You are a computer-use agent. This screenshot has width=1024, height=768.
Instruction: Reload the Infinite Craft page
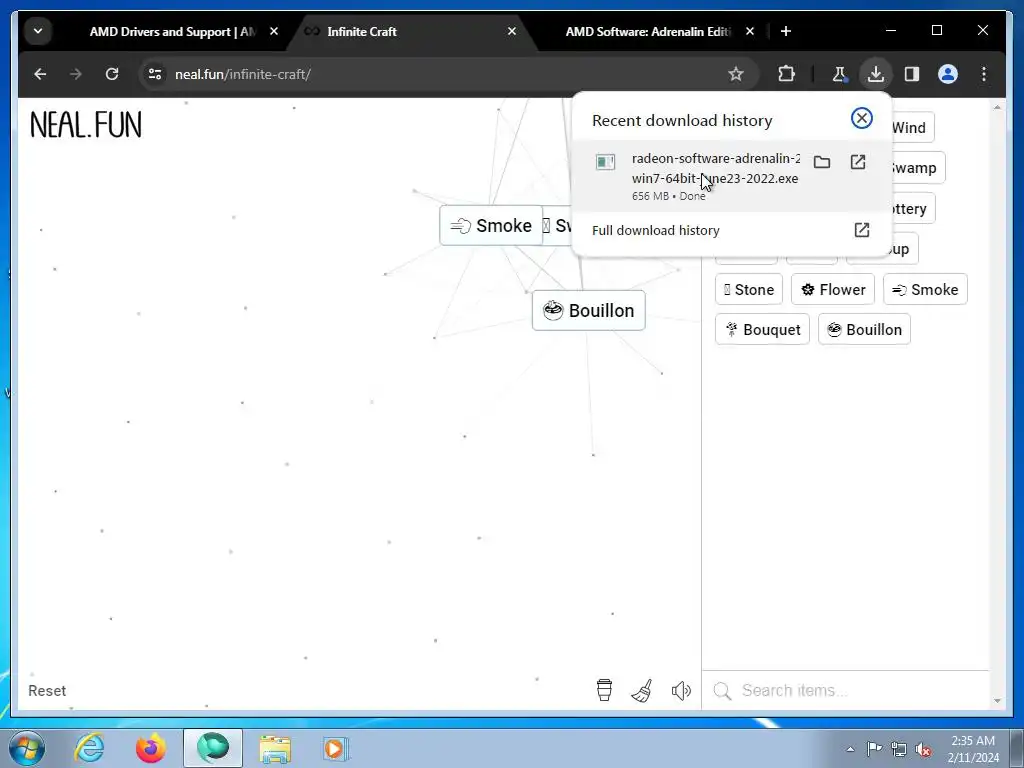(x=112, y=74)
